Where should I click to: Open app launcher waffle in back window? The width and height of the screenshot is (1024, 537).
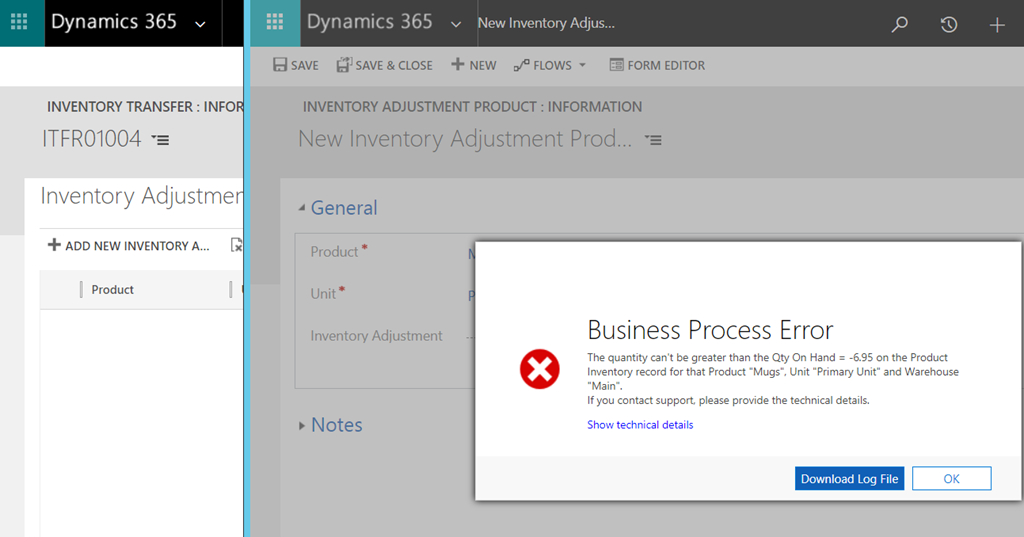(20, 22)
